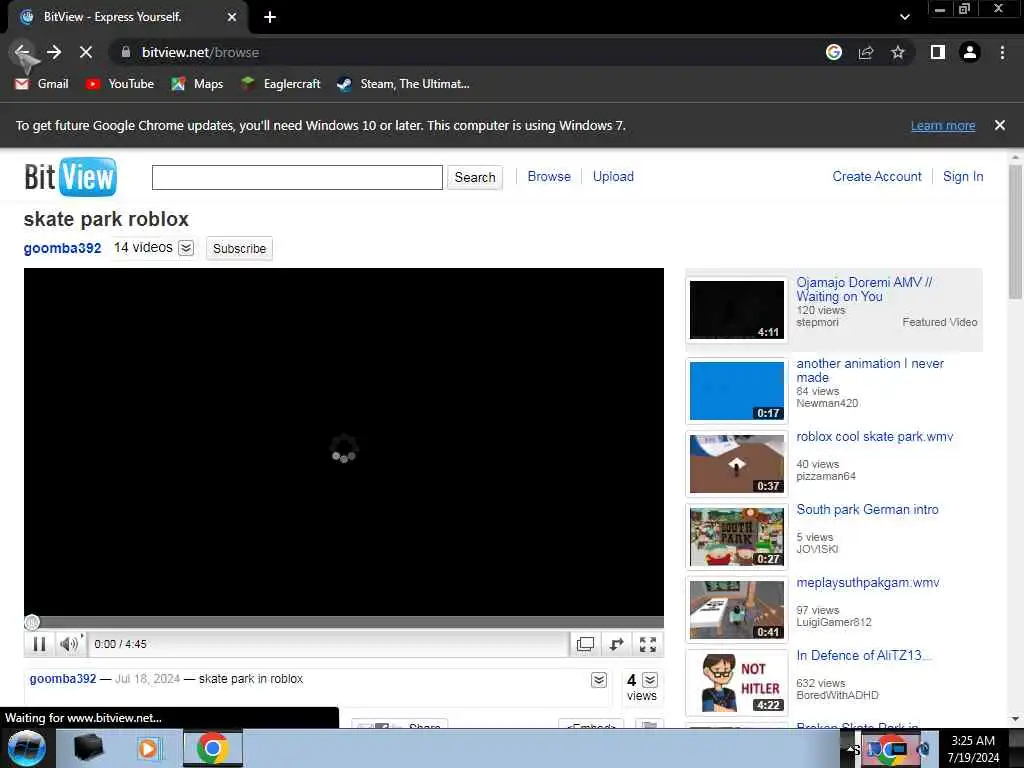The width and height of the screenshot is (1024, 768).
Task: Open the Chrome three-dot menu
Action: click(1002, 52)
